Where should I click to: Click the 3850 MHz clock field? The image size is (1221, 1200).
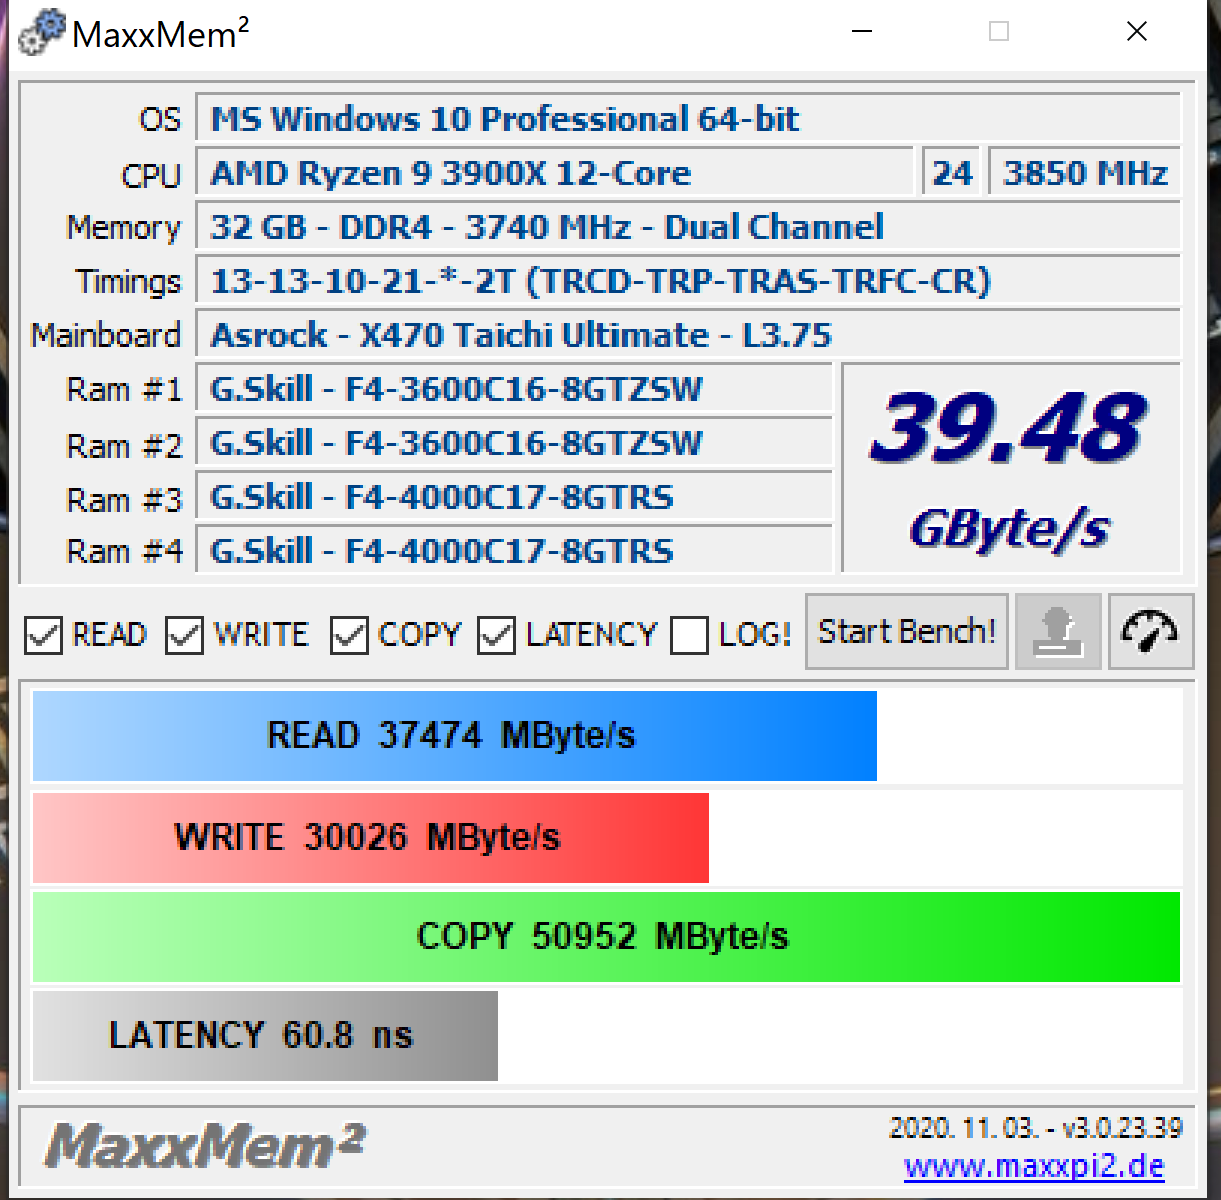(1085, 173)
